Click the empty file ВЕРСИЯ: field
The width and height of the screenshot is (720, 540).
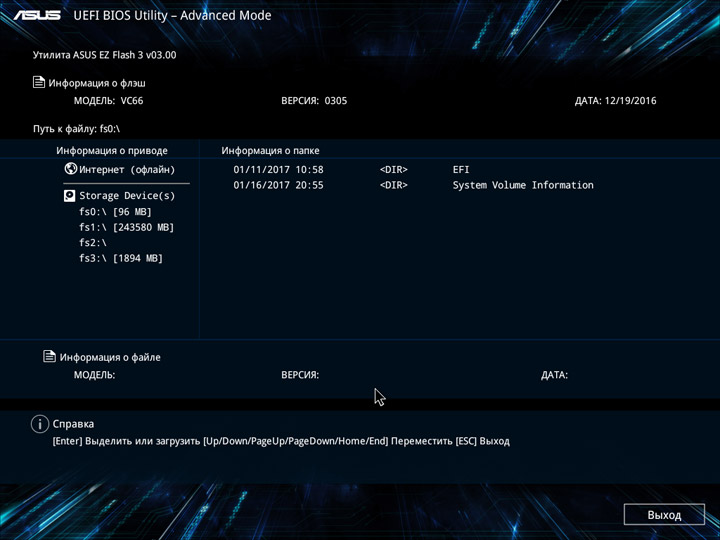coord(300,375)
